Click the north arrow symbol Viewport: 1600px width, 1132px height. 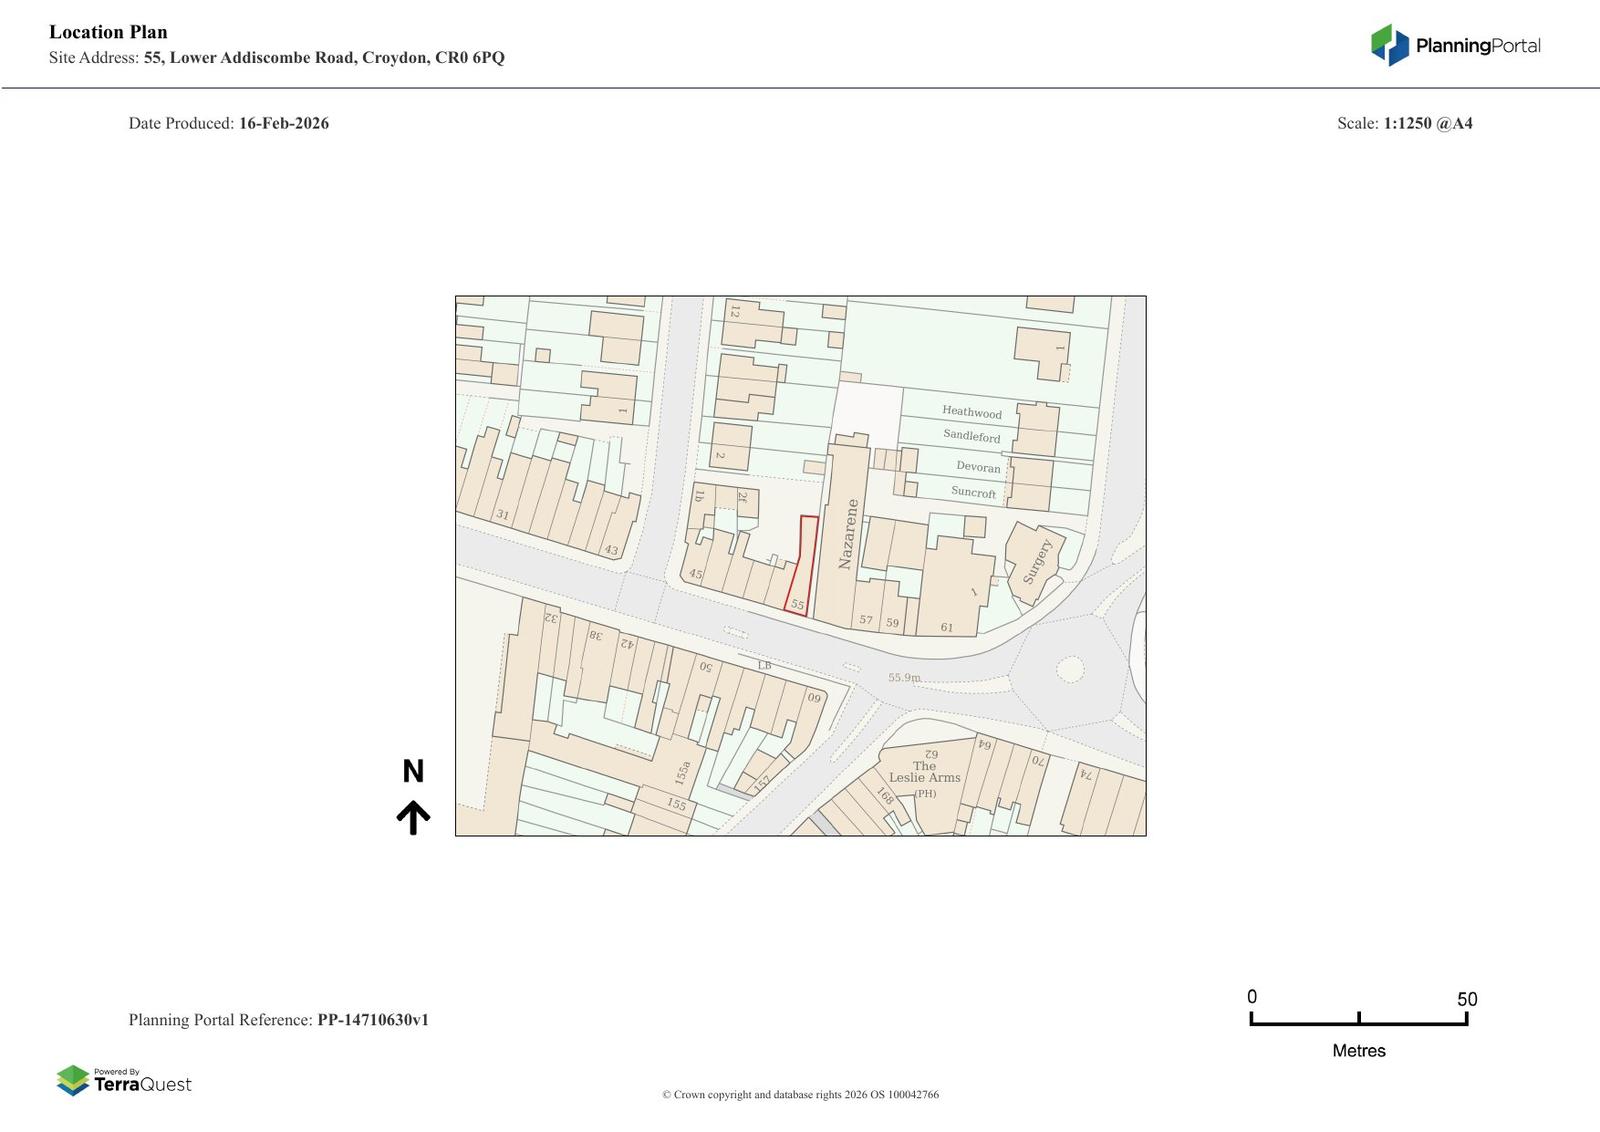pos(413,817)
